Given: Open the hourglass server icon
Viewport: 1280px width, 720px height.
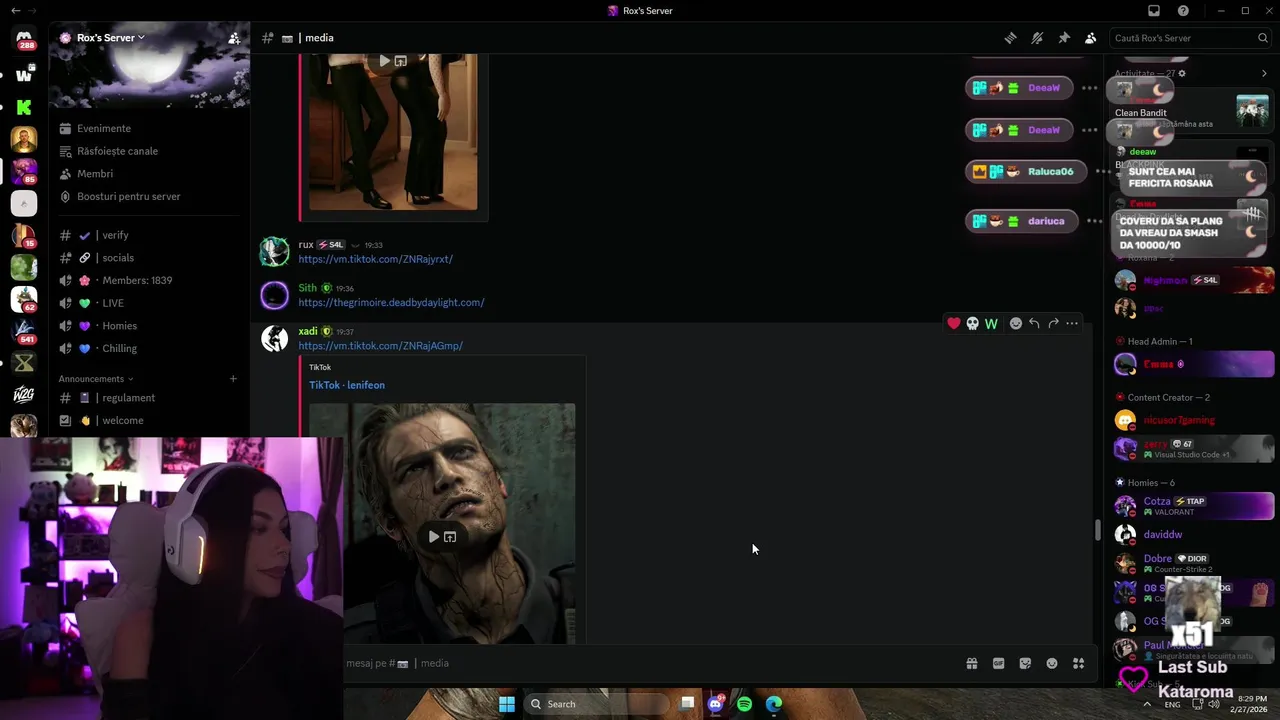Looking at the screenshot, I should pyautogui.click(x=24, y=363).
